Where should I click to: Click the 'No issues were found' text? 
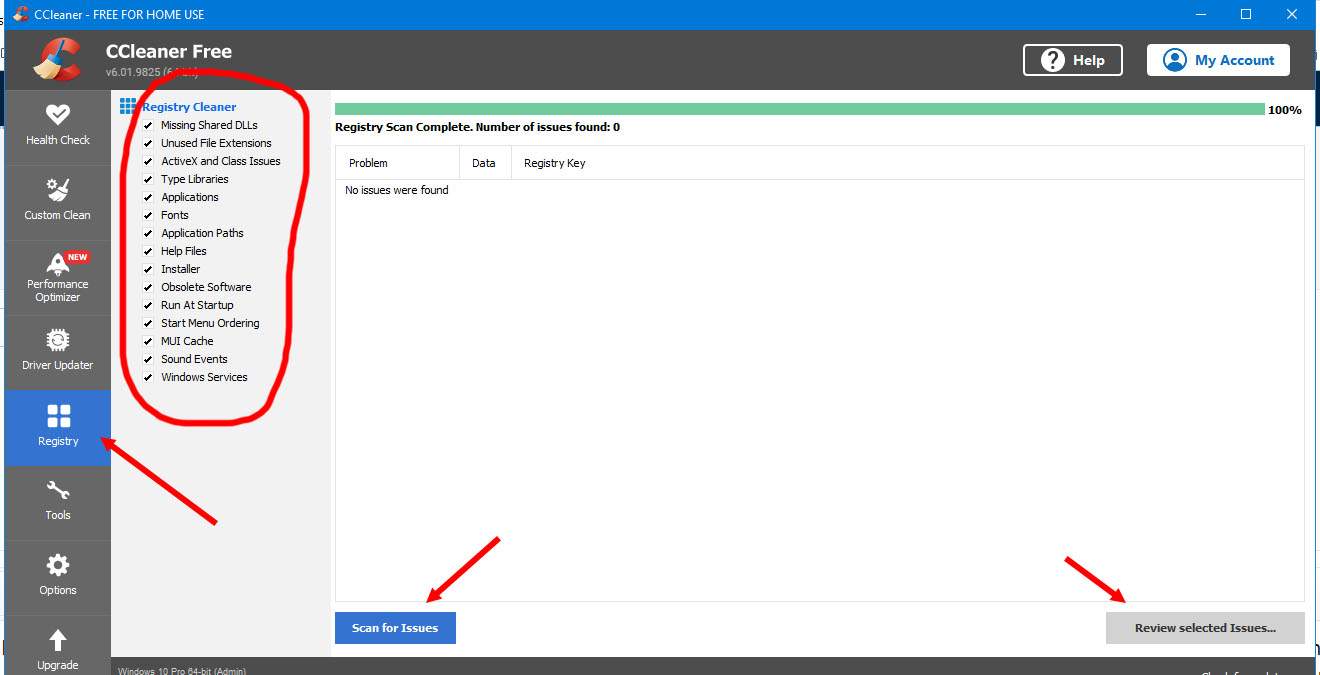pyautogui.click(x=397, y=190)
